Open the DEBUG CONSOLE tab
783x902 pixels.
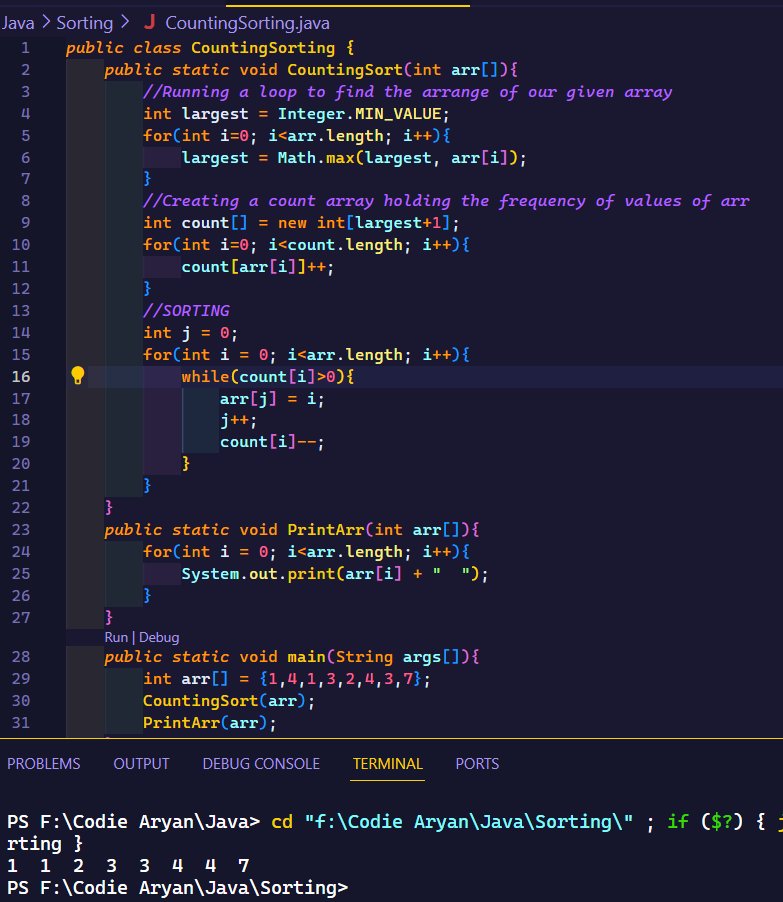click(261, 763)
